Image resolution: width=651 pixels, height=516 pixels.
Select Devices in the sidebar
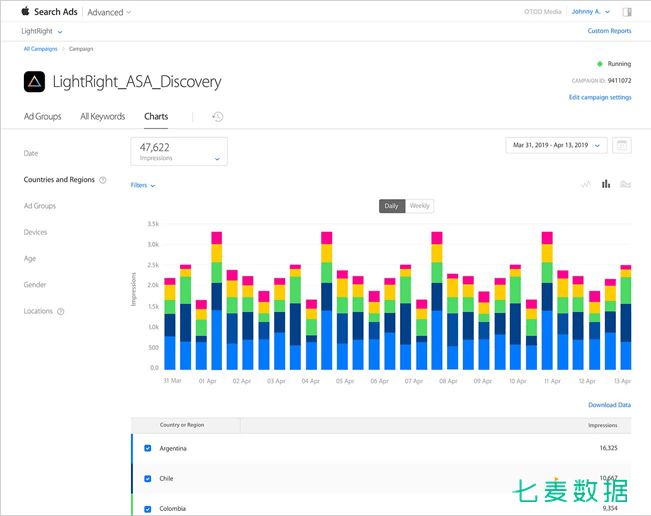tap(35, 232)
